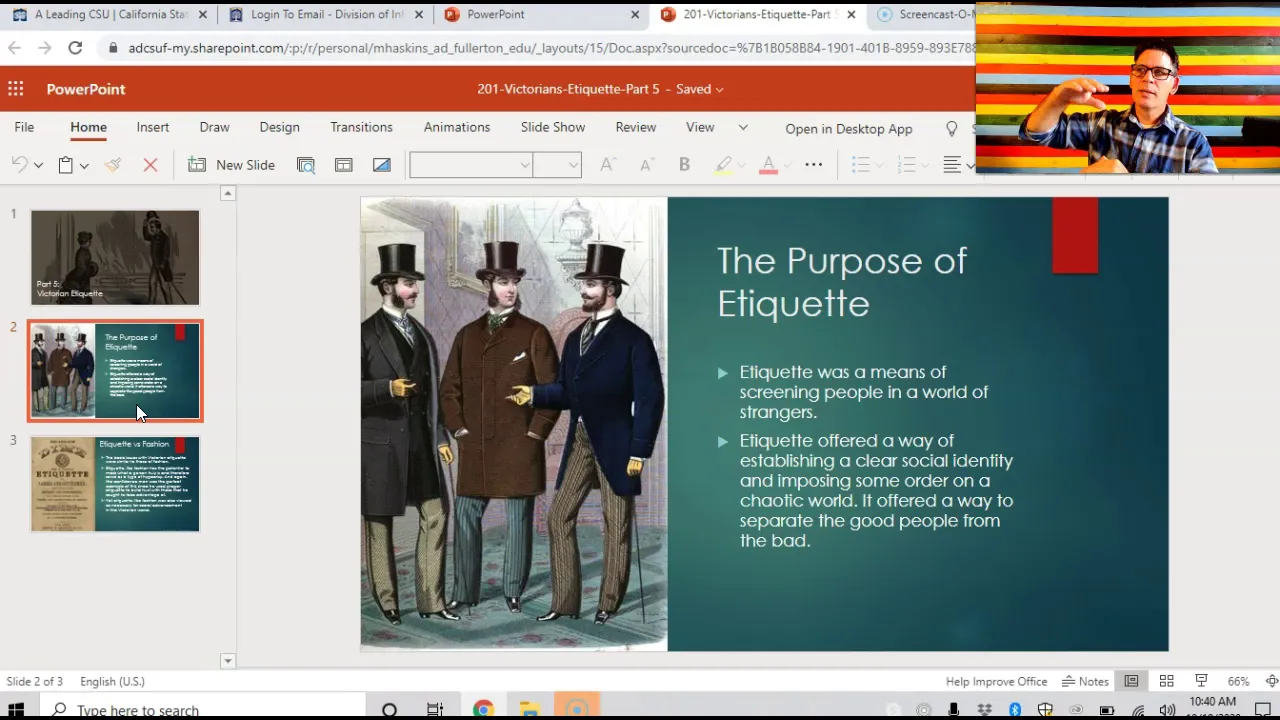Add a slide with New Slide
1280x720 pixels.
[x=231, y=165]
